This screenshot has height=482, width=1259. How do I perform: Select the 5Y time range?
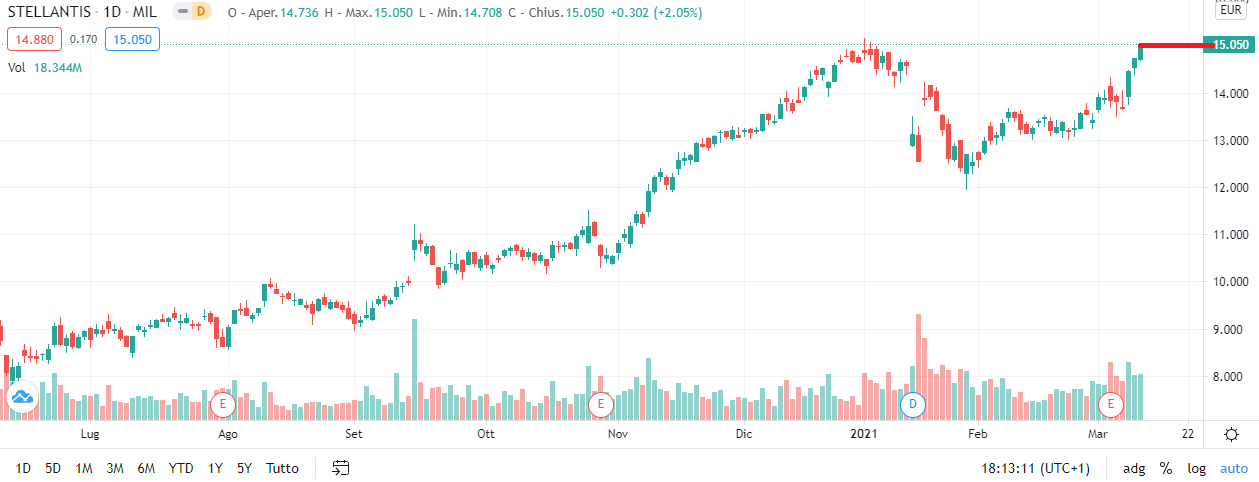click(244, 468)
